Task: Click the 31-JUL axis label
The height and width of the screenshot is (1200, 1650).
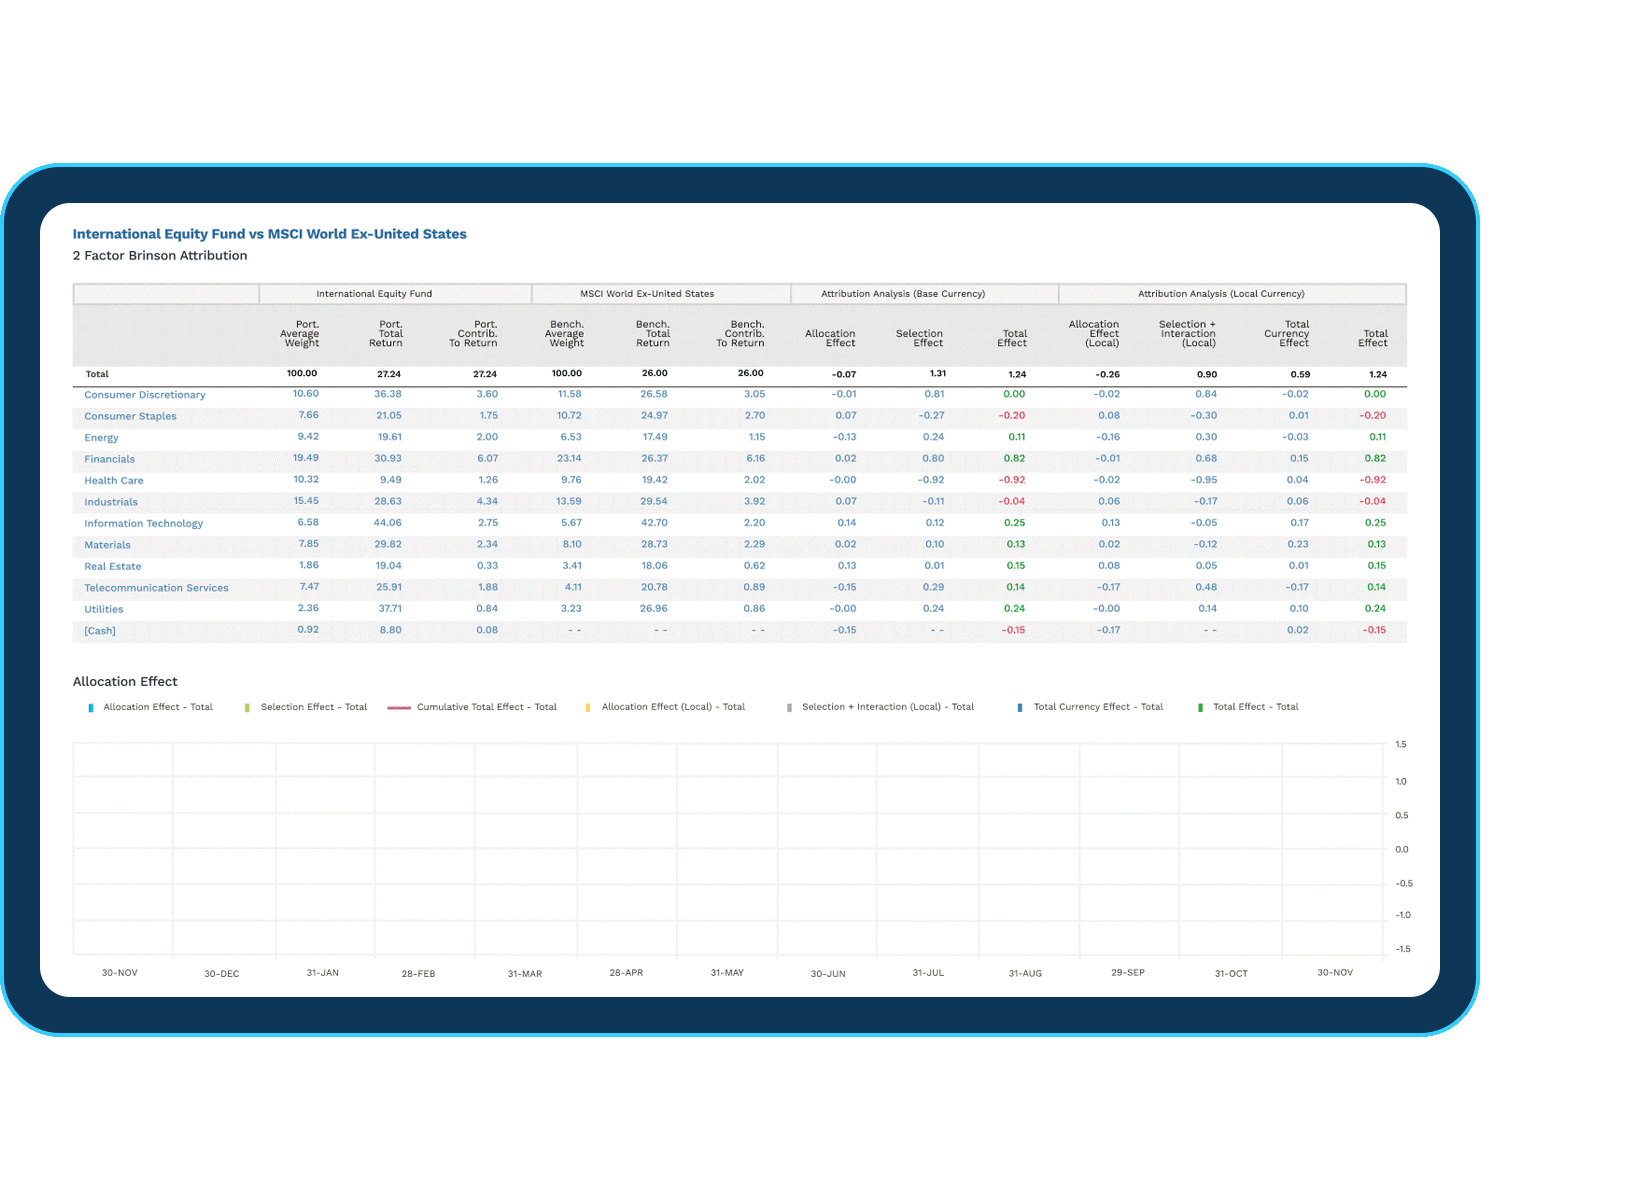Action: 928,973
